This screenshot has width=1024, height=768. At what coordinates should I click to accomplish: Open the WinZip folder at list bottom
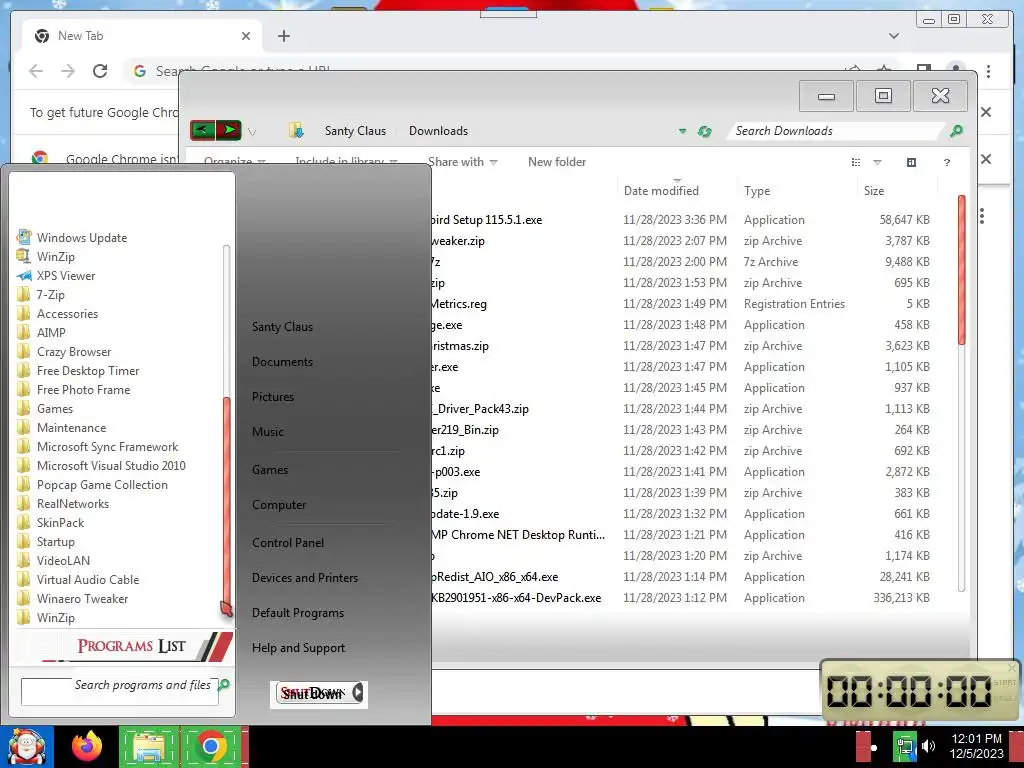pos(46,617)
